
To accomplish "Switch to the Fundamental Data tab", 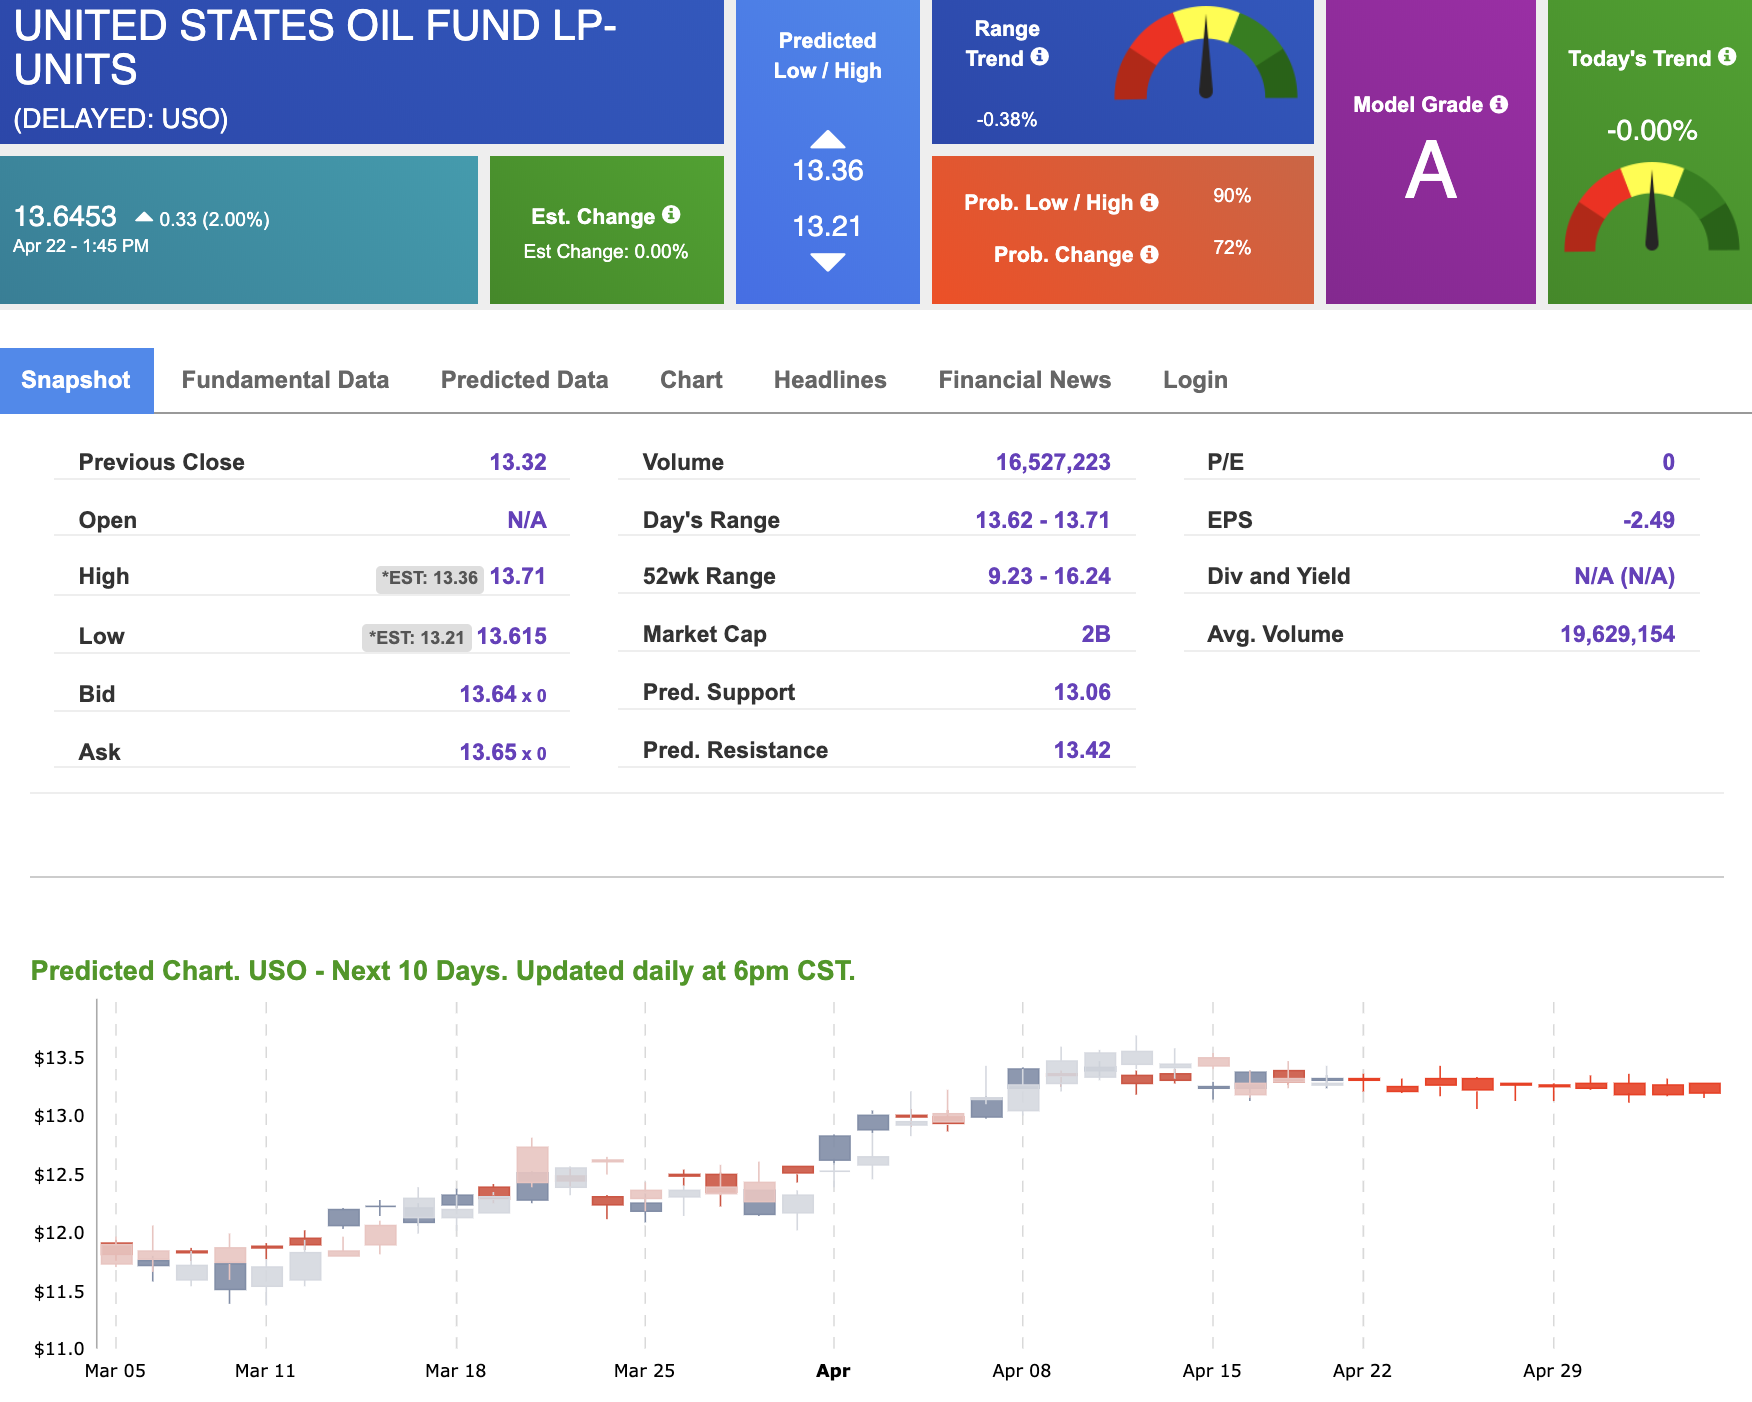I will (285, 380).
